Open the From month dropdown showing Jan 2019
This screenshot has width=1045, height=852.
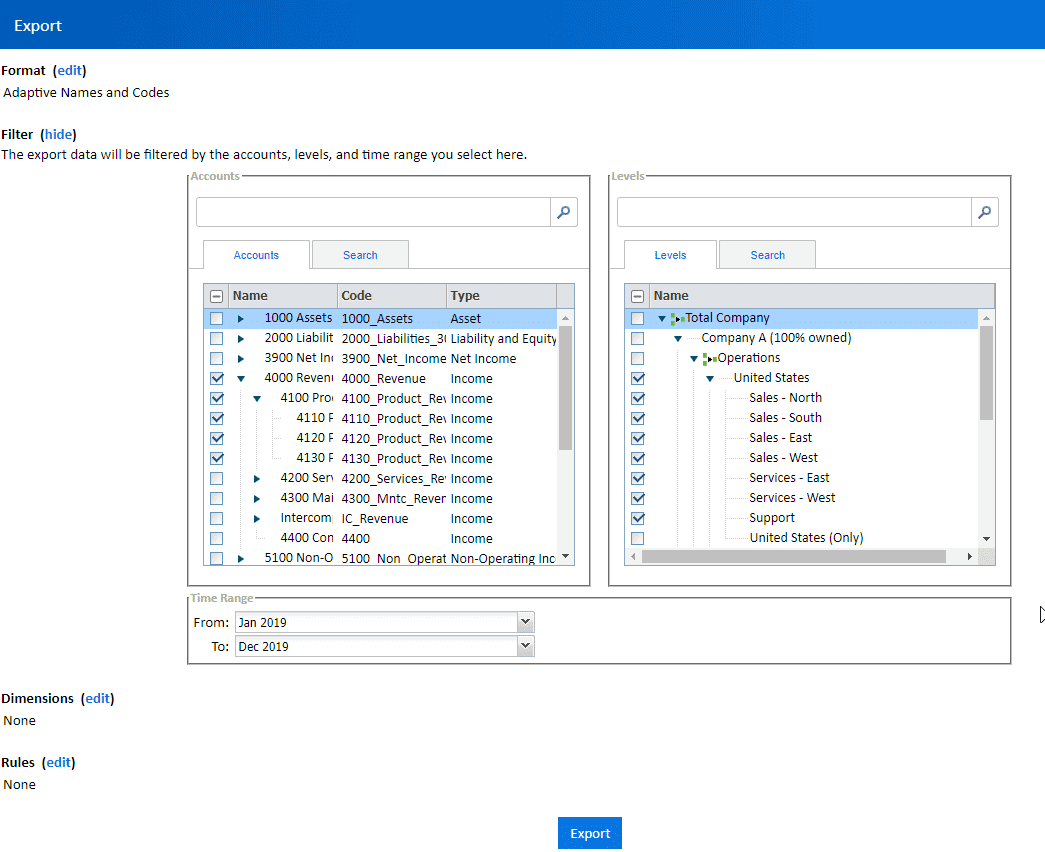coord(524,622)
